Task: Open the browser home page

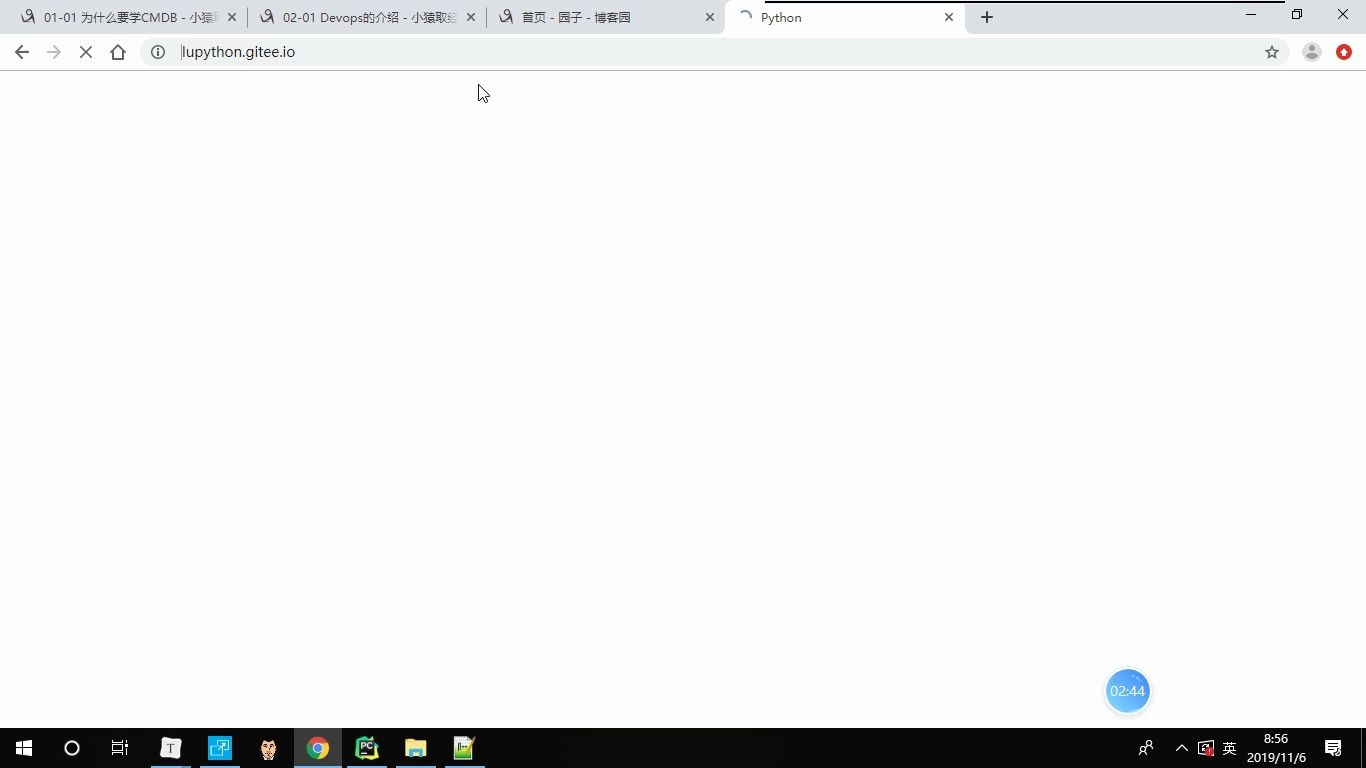Action: click(x=118, y=52)
